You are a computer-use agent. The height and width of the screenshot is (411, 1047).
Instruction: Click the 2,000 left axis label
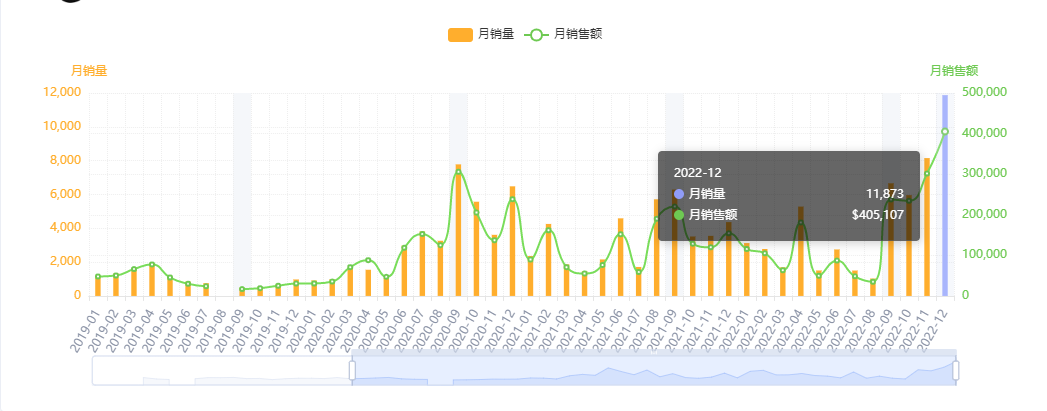click(x=64, y=262)
